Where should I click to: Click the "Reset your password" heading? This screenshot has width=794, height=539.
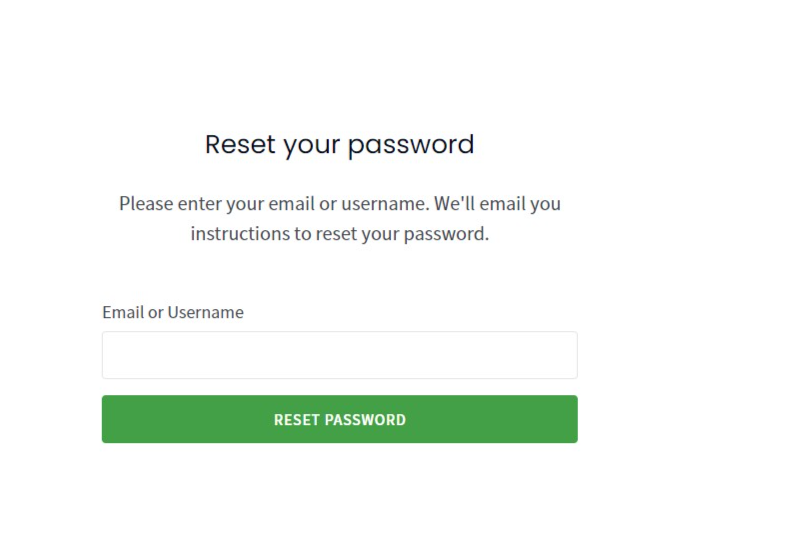pyautogui.click(x=339, y=145)
